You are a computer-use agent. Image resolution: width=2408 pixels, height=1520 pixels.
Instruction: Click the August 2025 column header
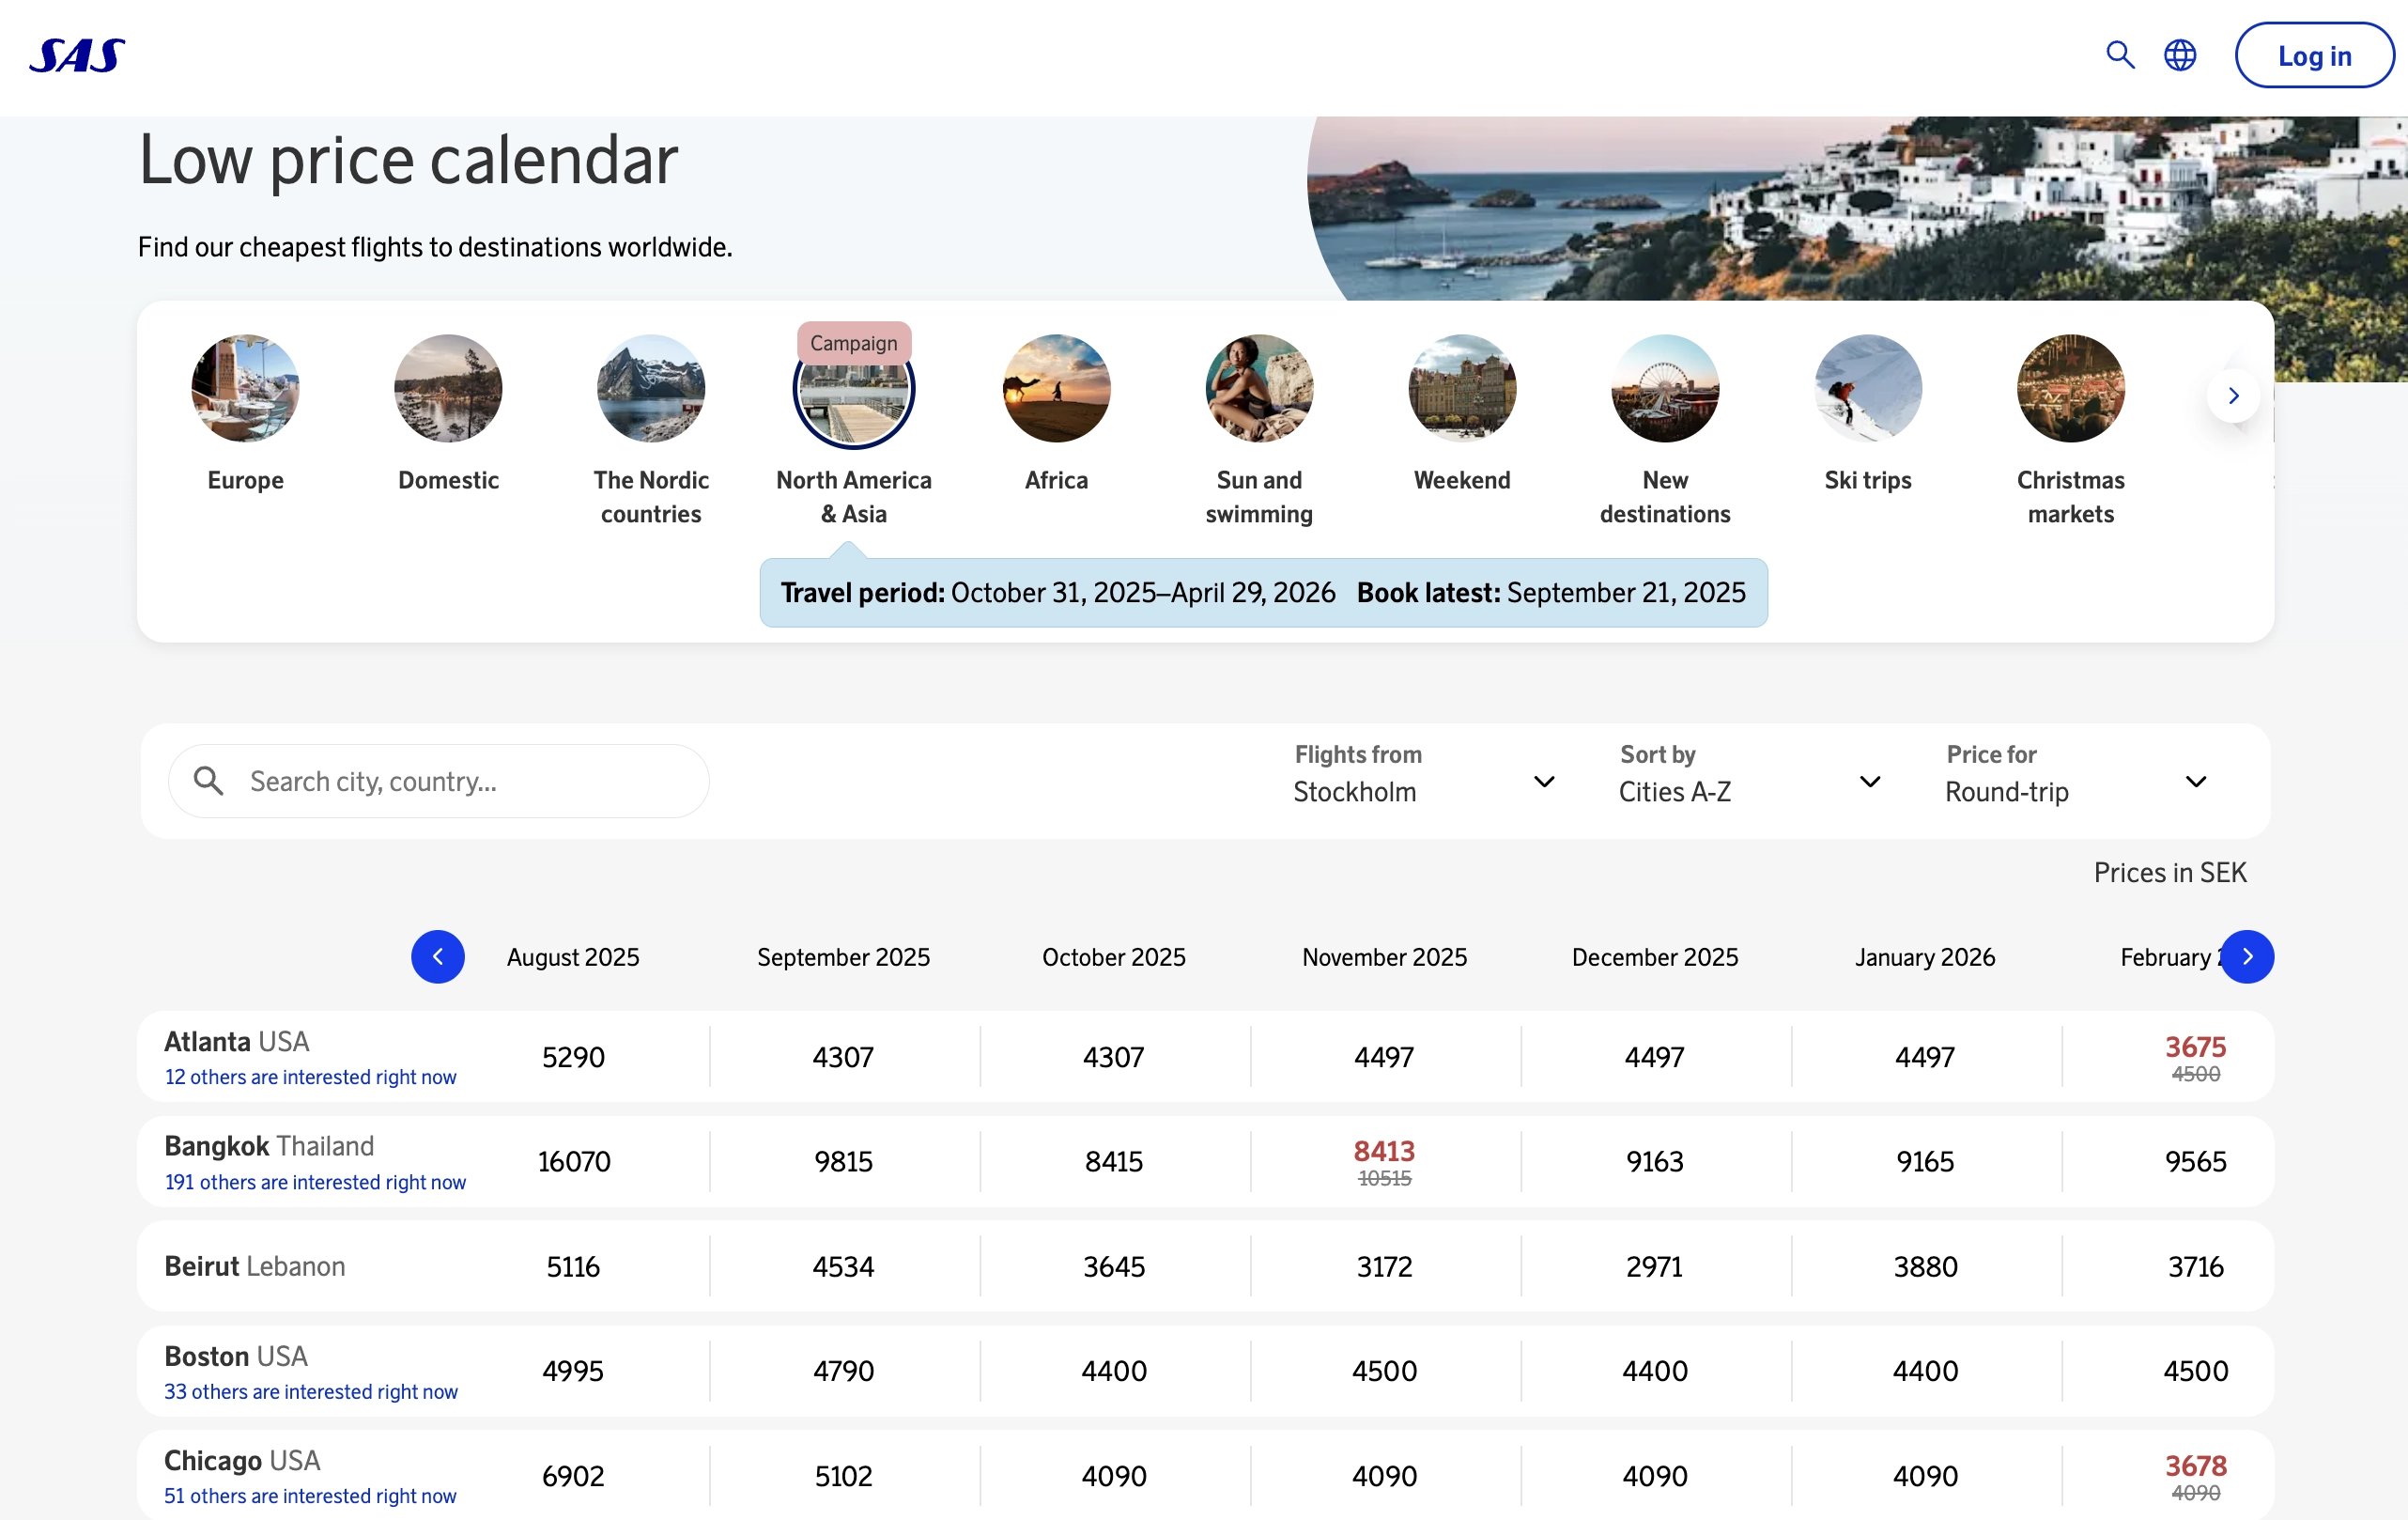pyautogui.click(x=573, y=957)
